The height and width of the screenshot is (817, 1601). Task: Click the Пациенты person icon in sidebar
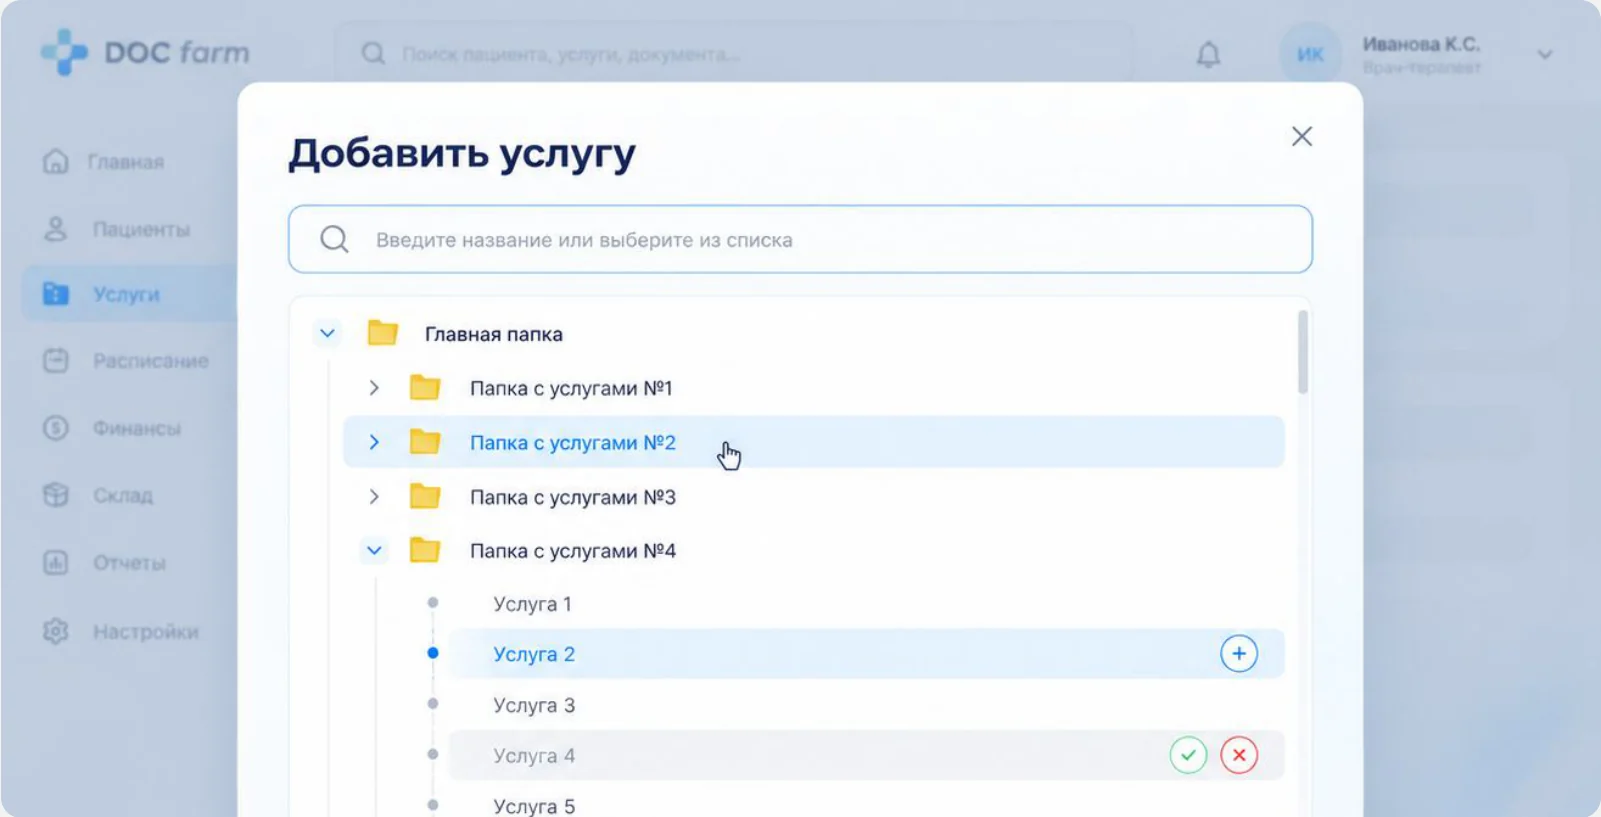56,229
